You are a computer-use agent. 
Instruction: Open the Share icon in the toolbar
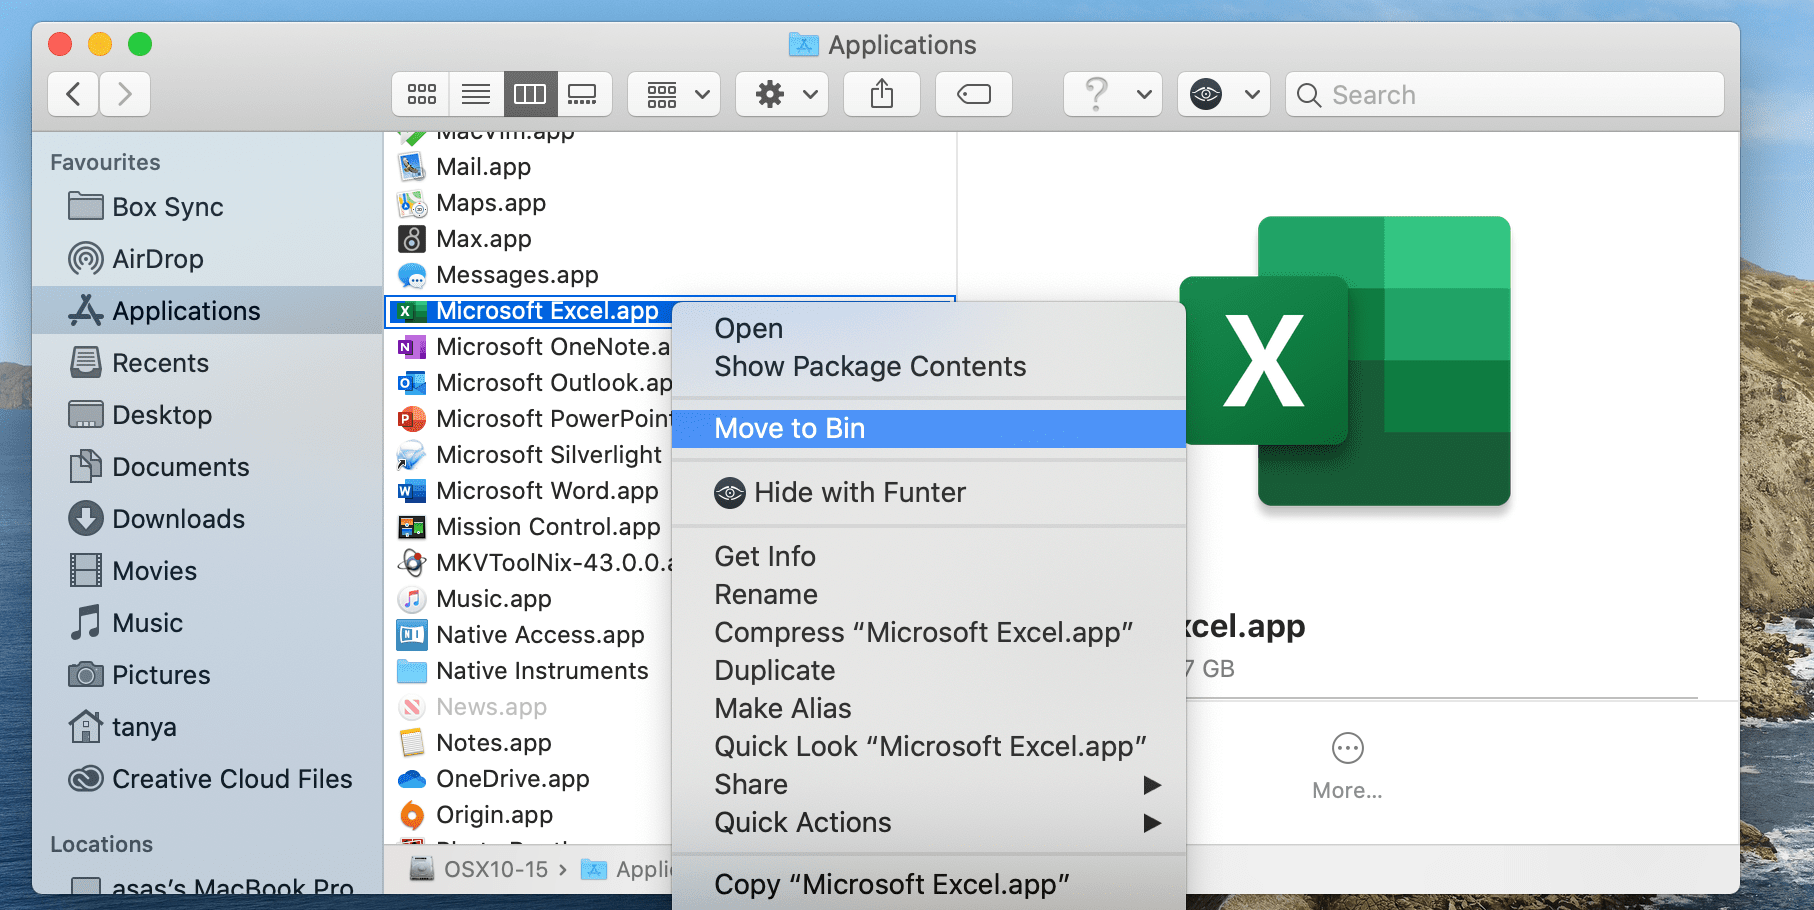point(881,93)
